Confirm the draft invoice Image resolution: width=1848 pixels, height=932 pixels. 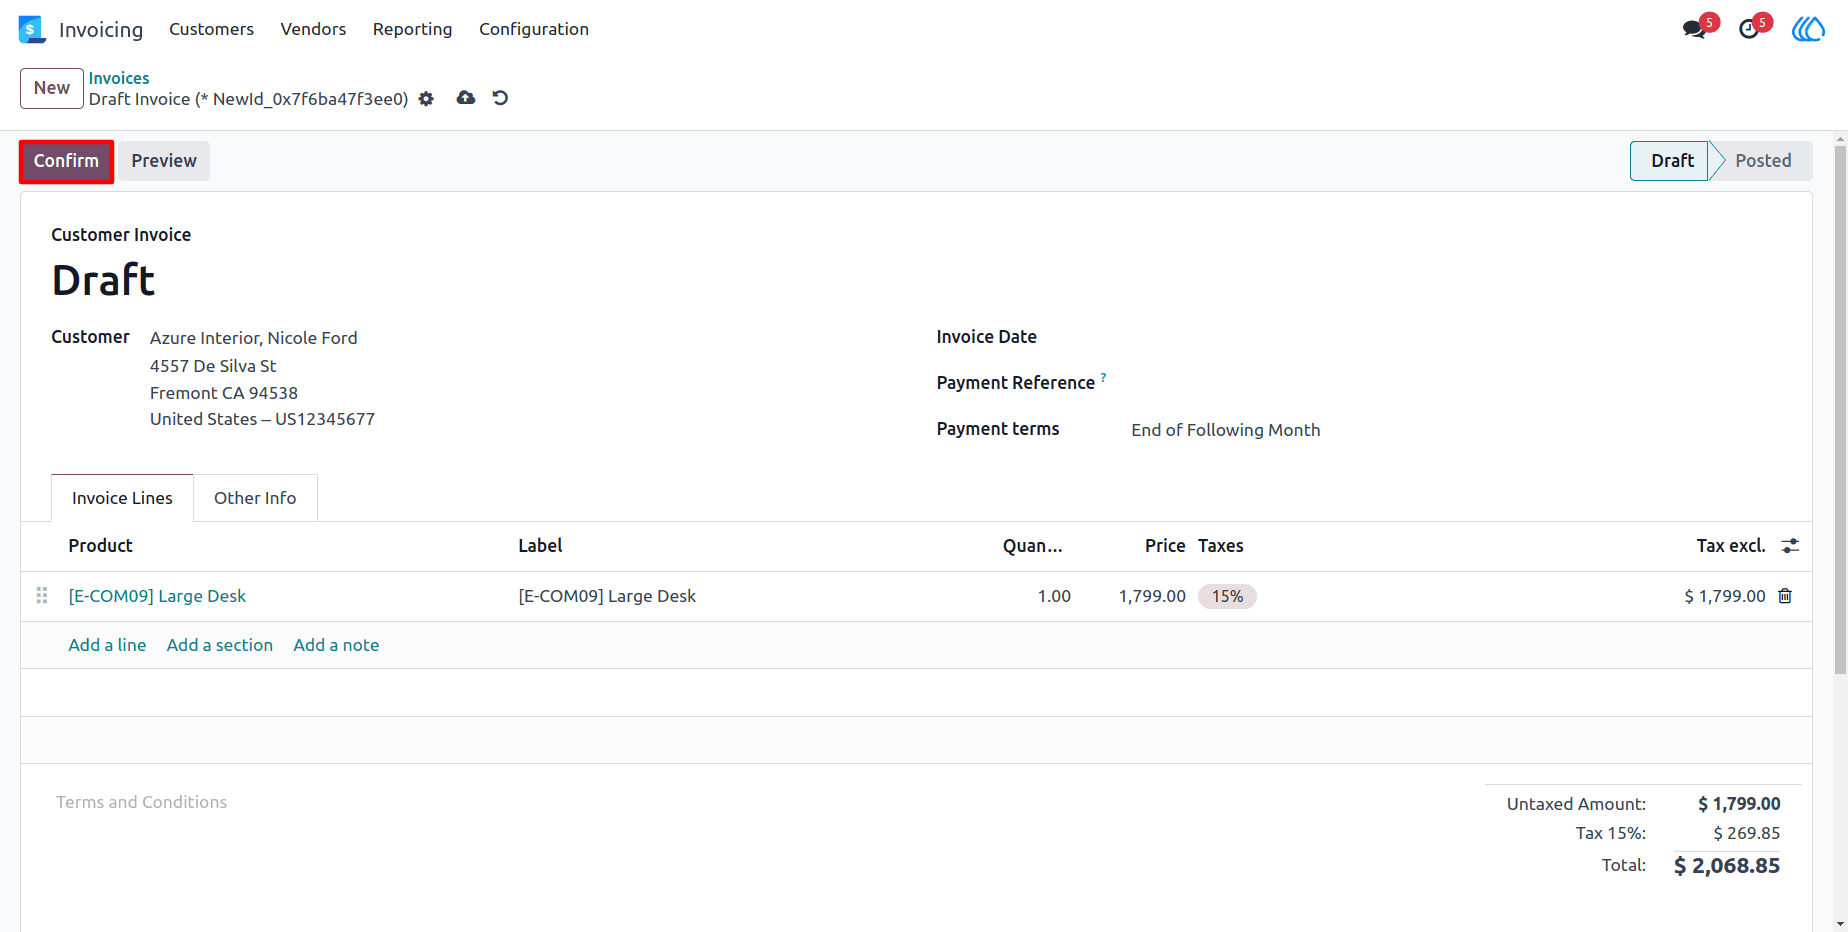tap(66, 161)
